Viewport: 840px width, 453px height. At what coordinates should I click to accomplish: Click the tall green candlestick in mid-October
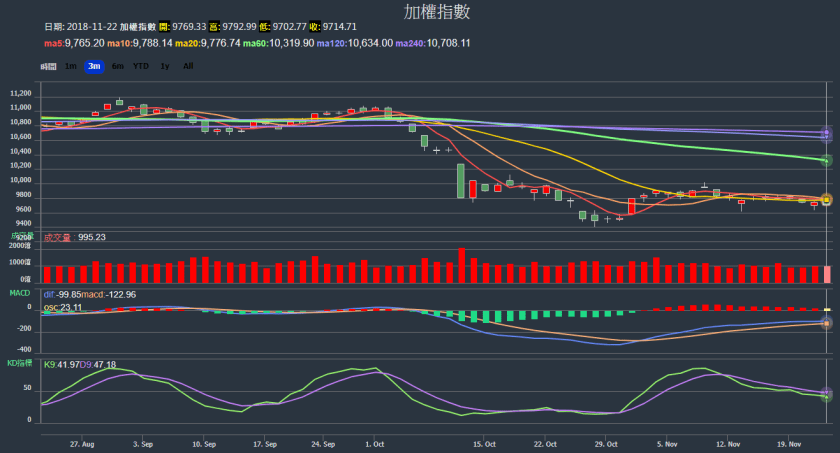461,180
